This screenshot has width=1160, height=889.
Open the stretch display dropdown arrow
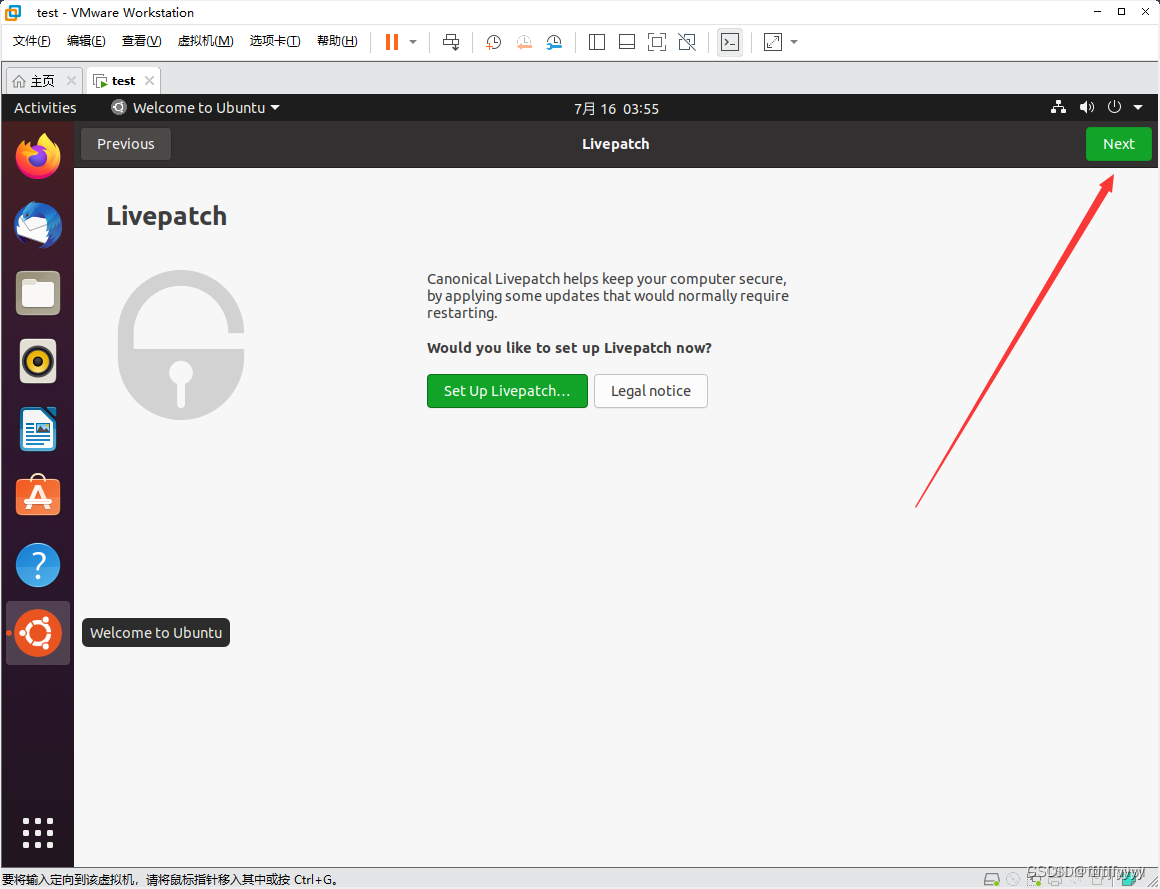point(794,42)
